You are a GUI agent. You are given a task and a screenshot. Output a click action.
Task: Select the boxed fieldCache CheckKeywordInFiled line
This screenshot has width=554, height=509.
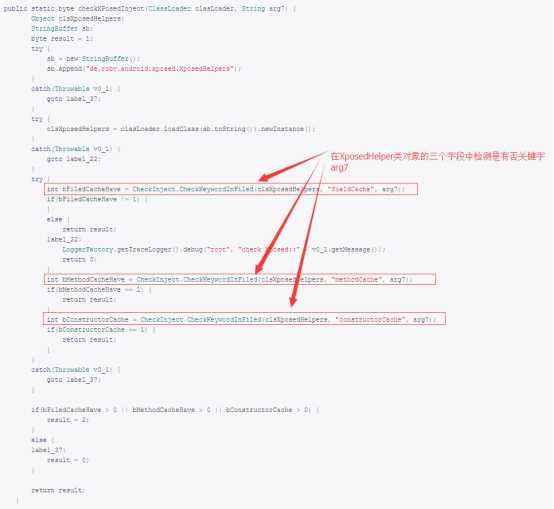point(231,189)
